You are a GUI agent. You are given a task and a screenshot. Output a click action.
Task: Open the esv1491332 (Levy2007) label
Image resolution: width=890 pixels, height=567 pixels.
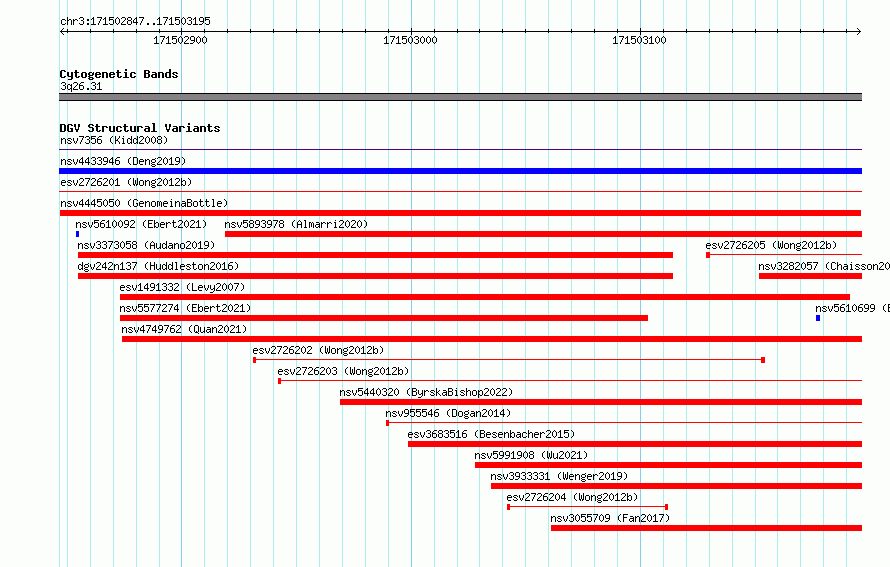[182, 287]
